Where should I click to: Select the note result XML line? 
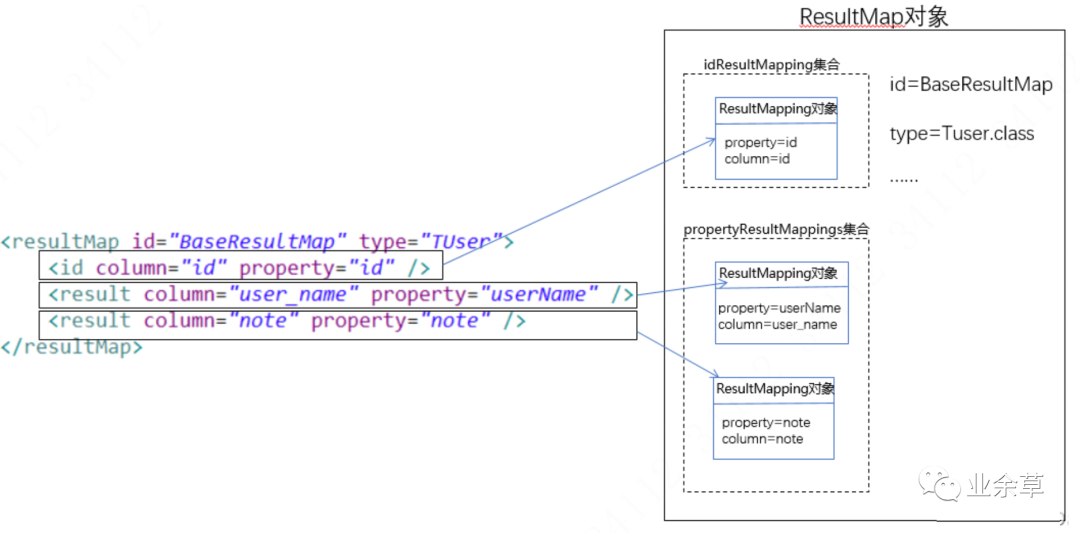coord(338,322)
